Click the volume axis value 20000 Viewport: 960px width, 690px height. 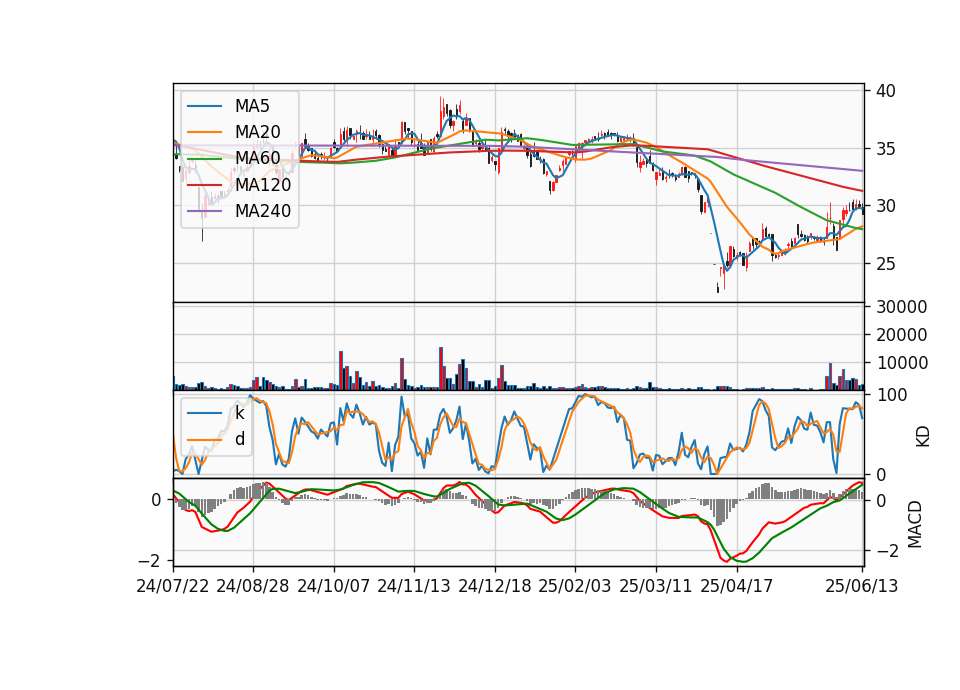click(x=901, y=335)
